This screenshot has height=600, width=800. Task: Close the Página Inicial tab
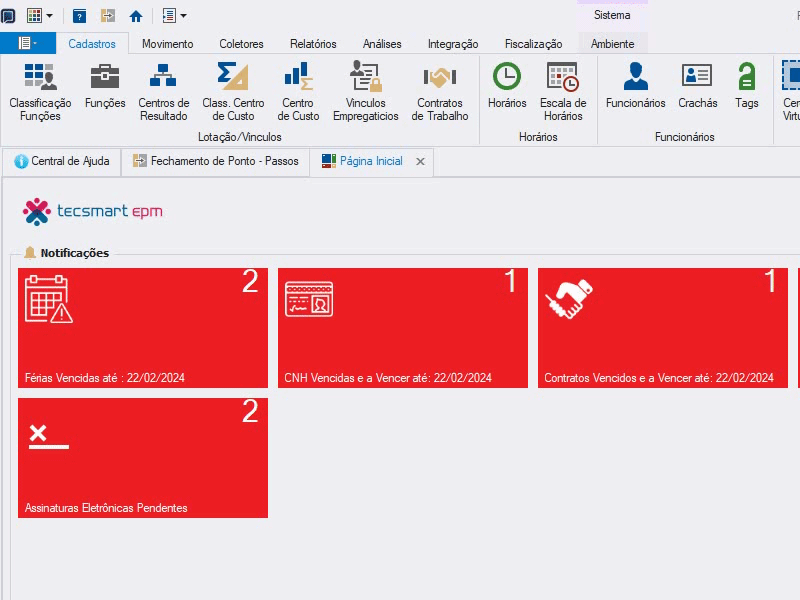click(x=420, y=161)
